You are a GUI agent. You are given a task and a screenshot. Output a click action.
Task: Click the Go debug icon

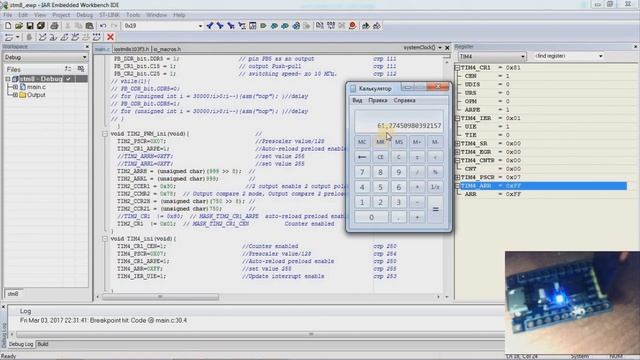[97, 37]
